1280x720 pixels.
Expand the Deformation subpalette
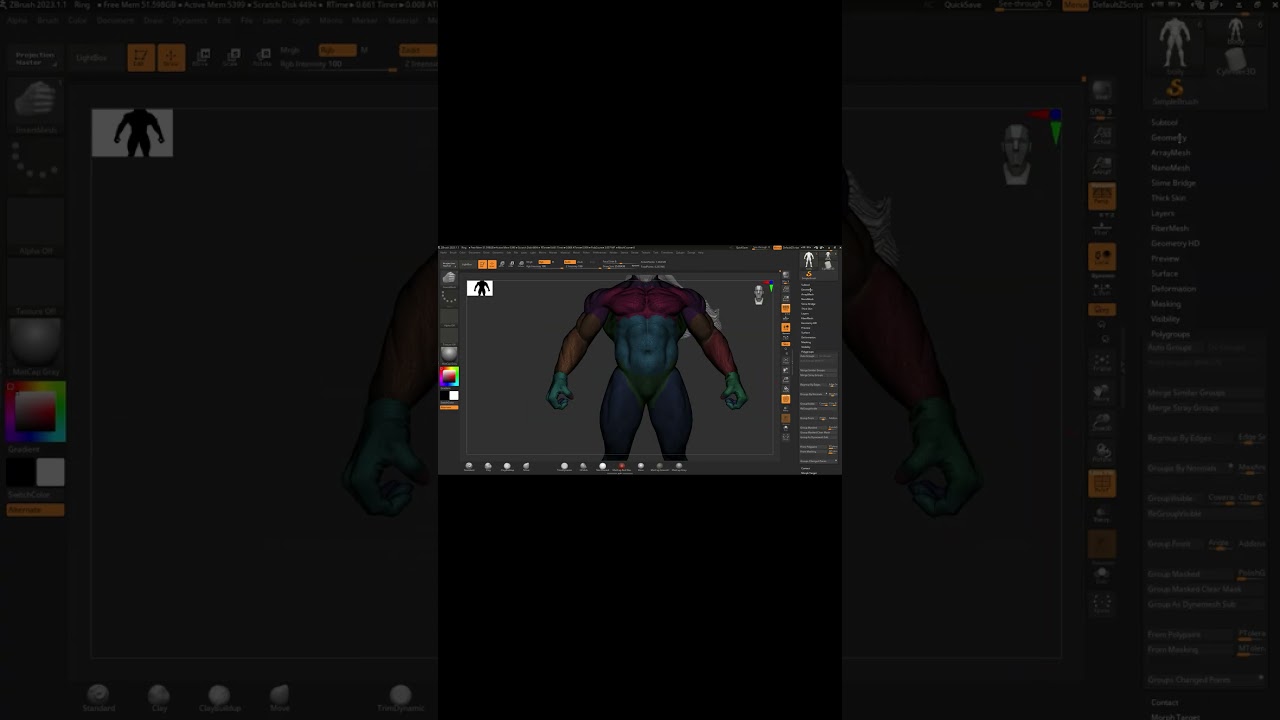[x=1173, y=289]
